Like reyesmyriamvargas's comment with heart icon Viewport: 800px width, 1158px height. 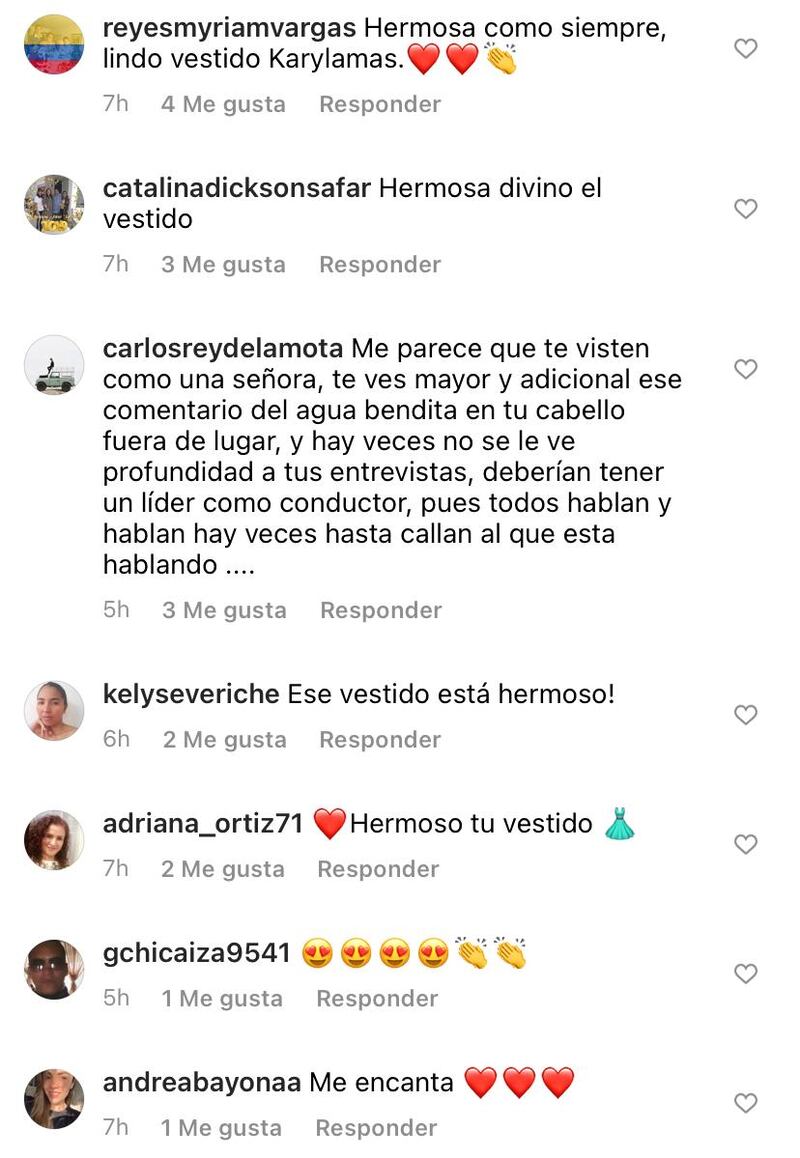[745, 49]
